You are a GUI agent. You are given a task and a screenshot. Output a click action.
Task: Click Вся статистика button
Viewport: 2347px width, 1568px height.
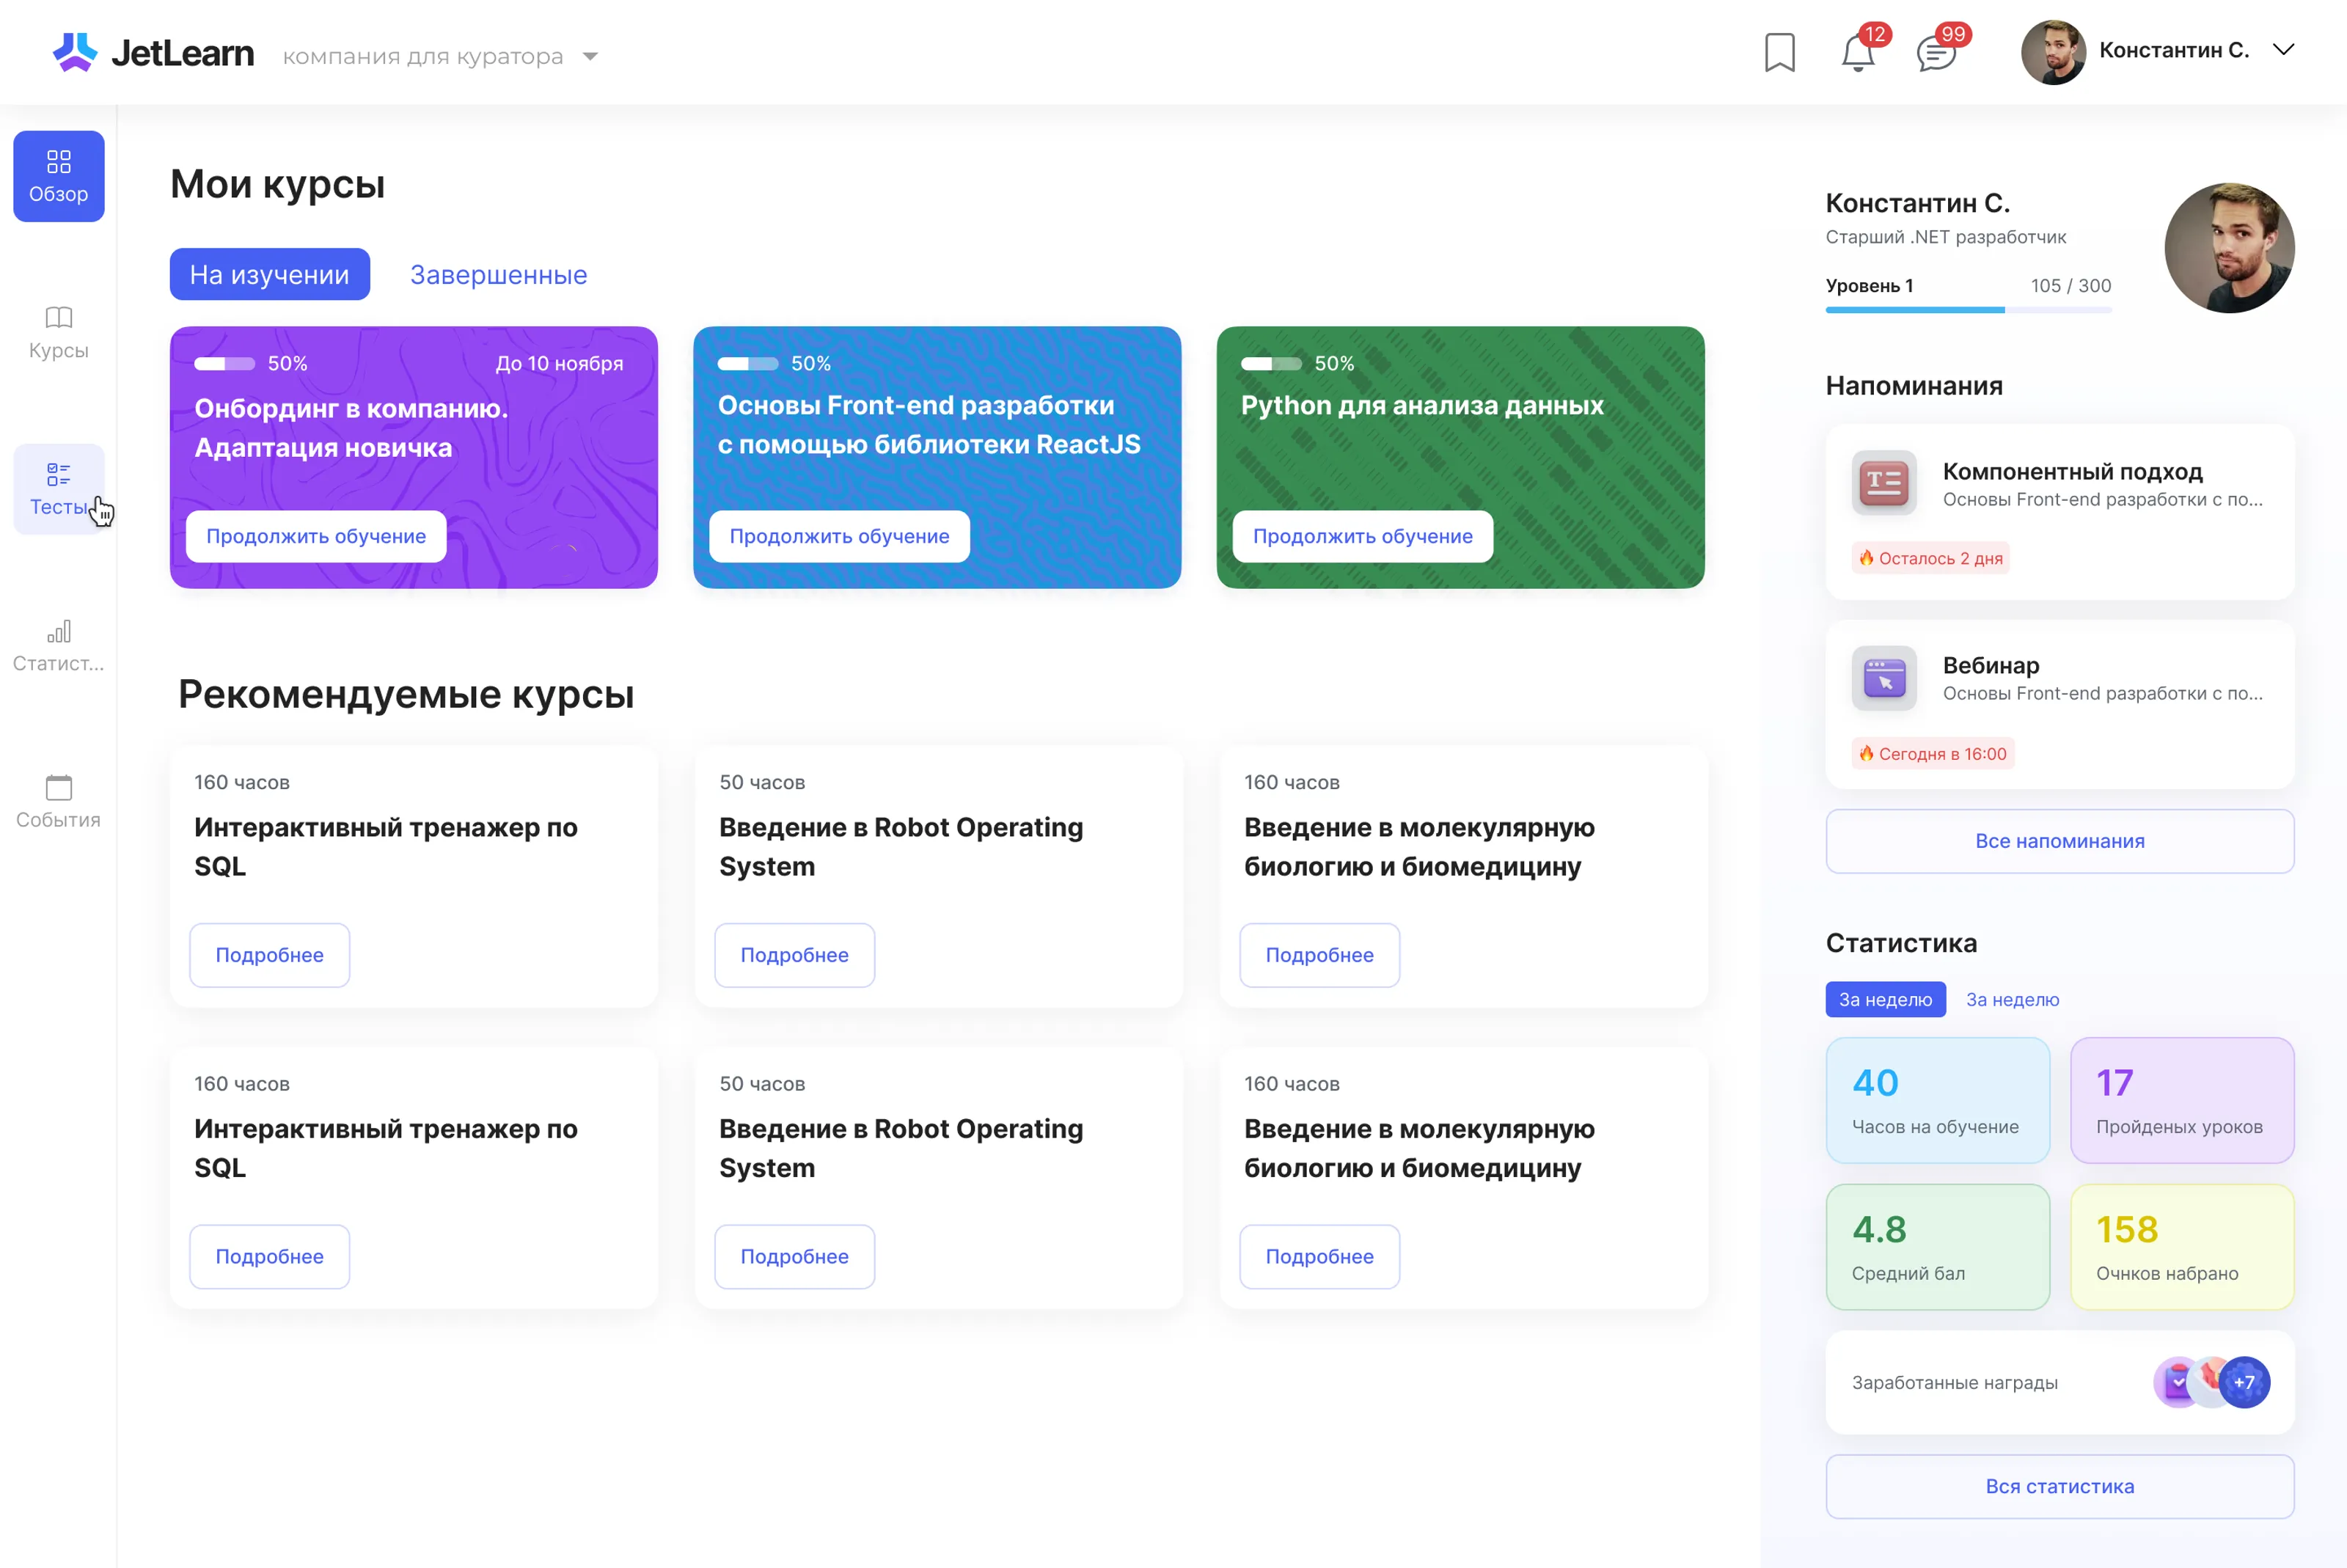pos(2059,1486)
